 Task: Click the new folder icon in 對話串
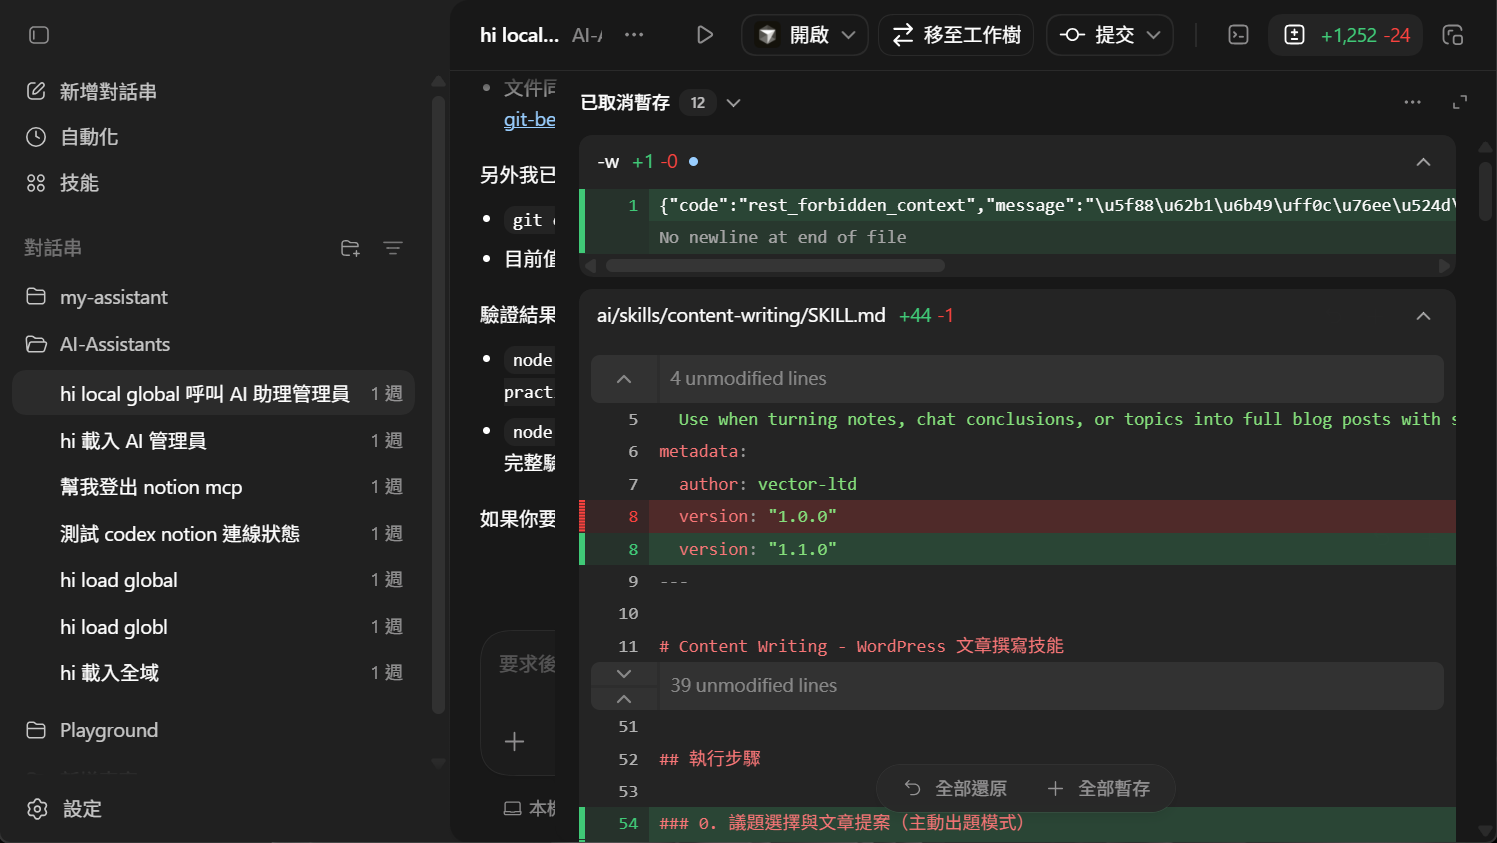coord(350,248)
